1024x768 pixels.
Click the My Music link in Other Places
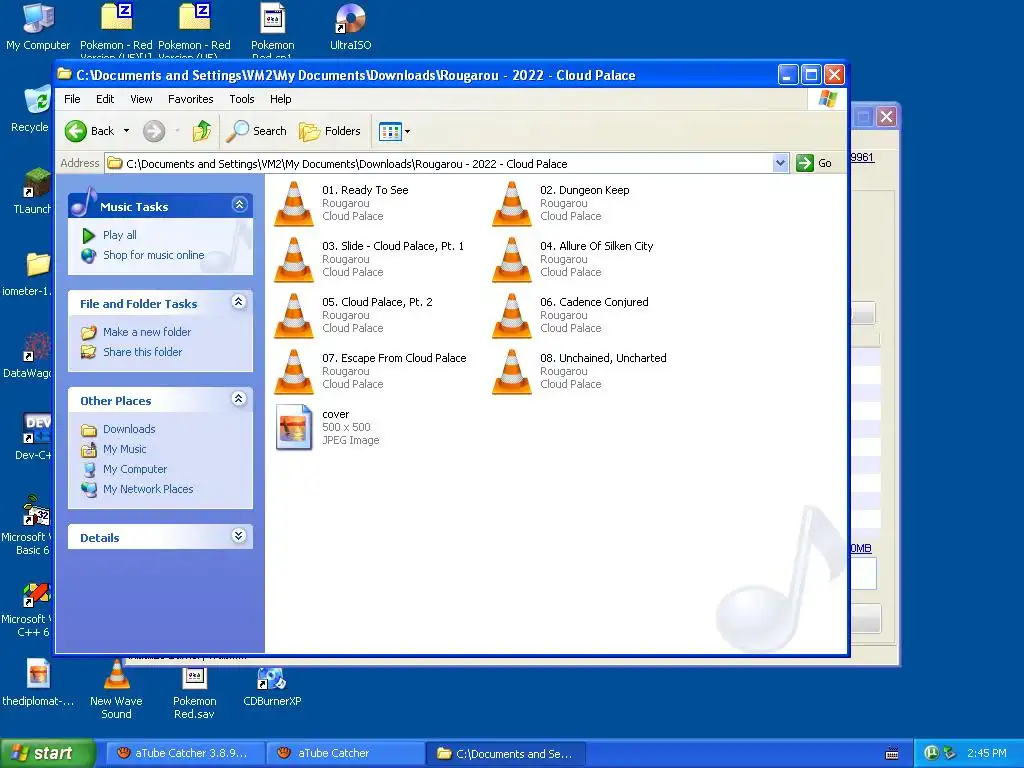[125, 449]
